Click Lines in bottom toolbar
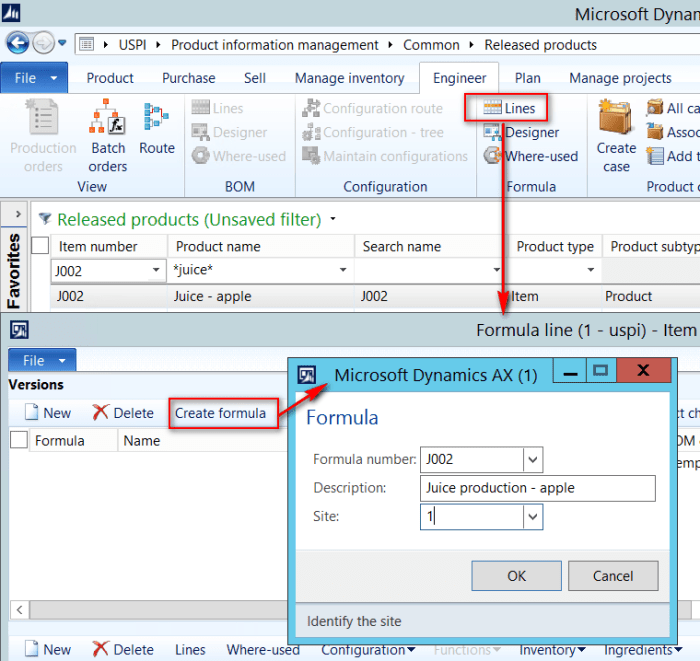700x661 pixels. pos(190,650)
